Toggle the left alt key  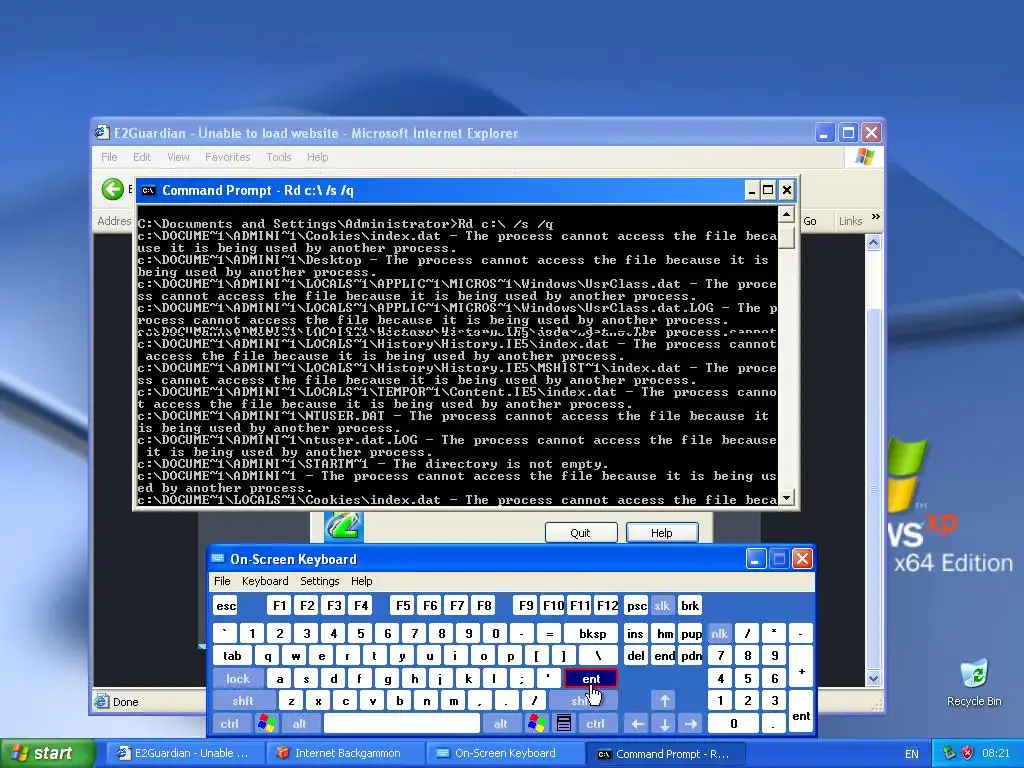[299, 724]
